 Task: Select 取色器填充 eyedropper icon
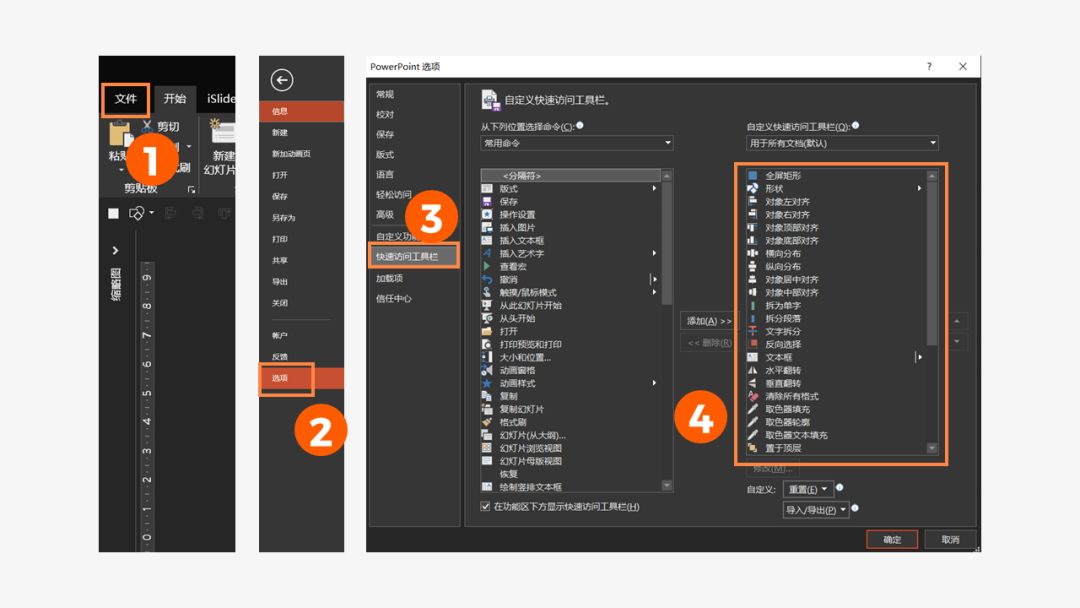point(753,410)
